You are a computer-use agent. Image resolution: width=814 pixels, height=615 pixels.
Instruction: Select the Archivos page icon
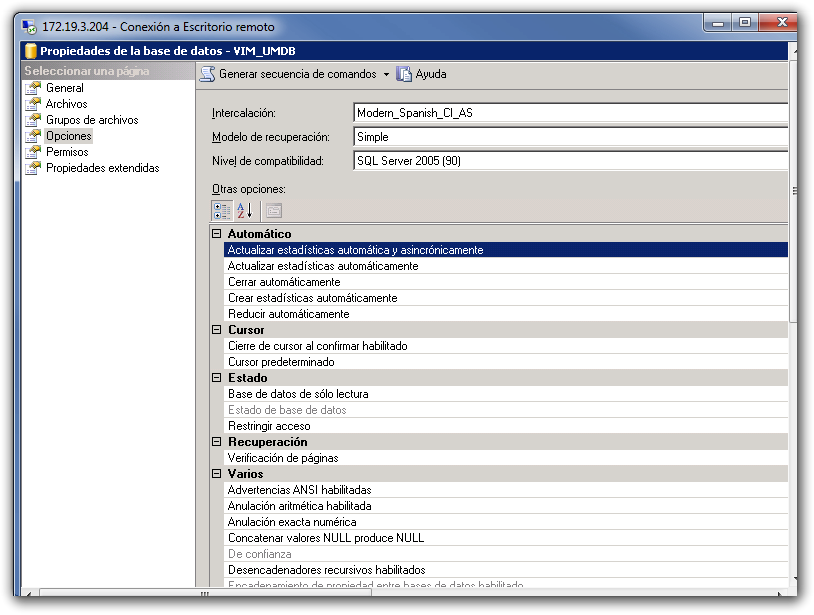tap(33, 104)
